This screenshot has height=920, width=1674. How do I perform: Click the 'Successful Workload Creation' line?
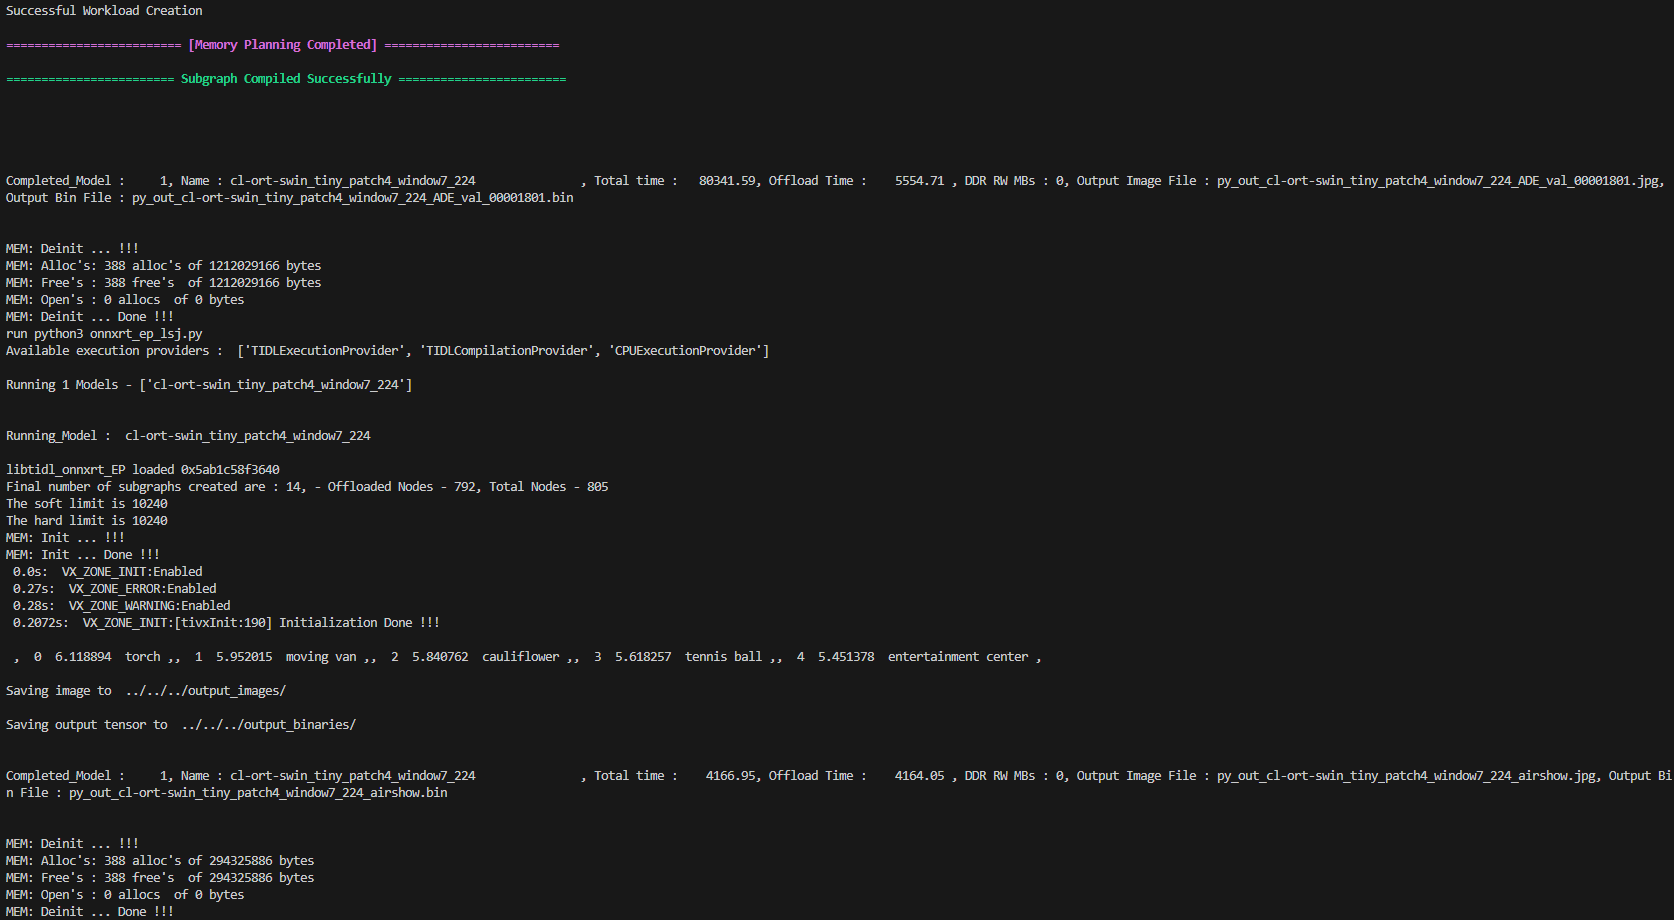point(104,11)
